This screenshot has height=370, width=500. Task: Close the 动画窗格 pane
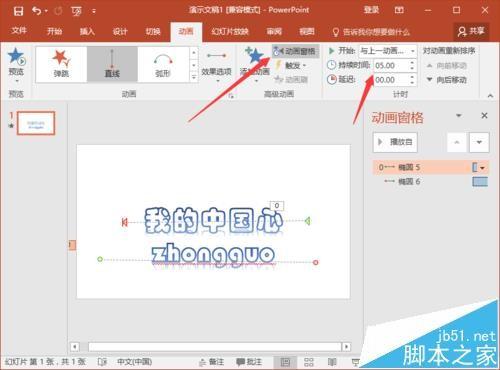484,116
